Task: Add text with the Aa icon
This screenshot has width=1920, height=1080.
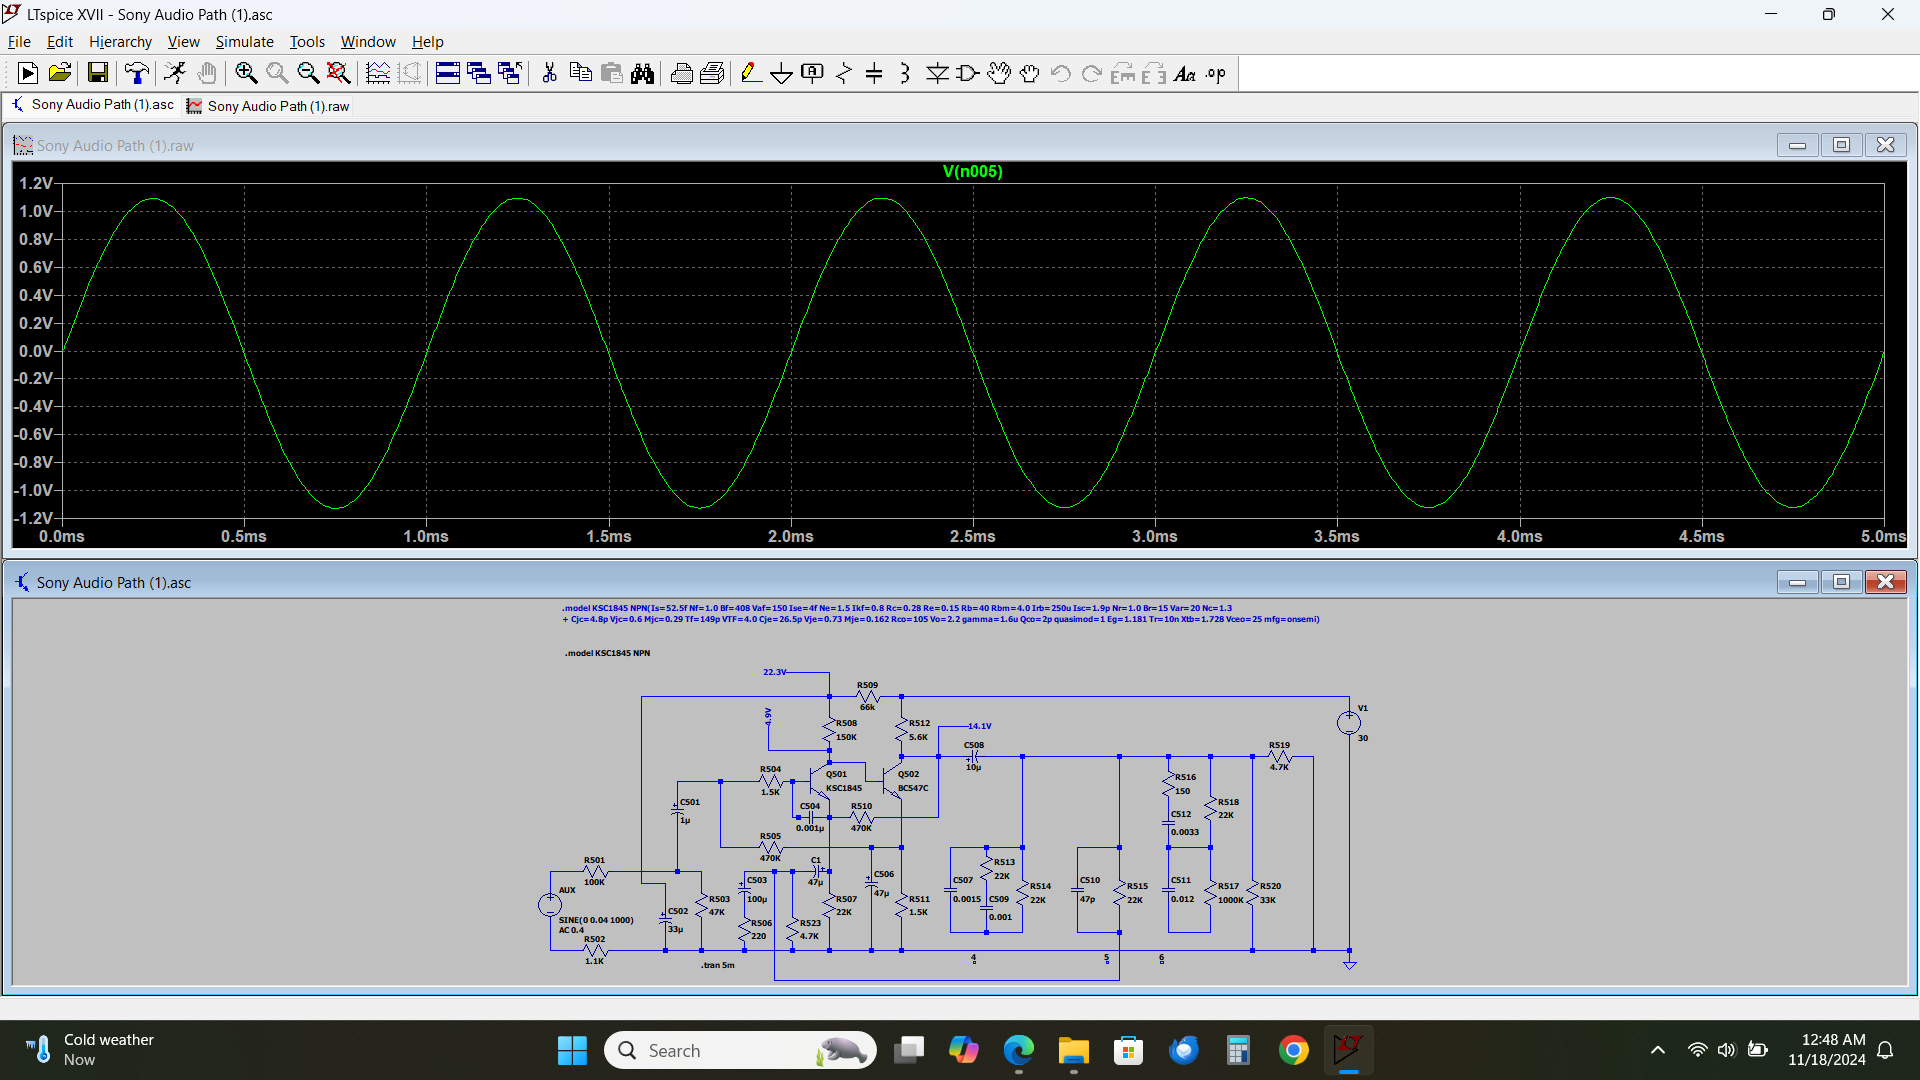Action: pos(1185,73)
